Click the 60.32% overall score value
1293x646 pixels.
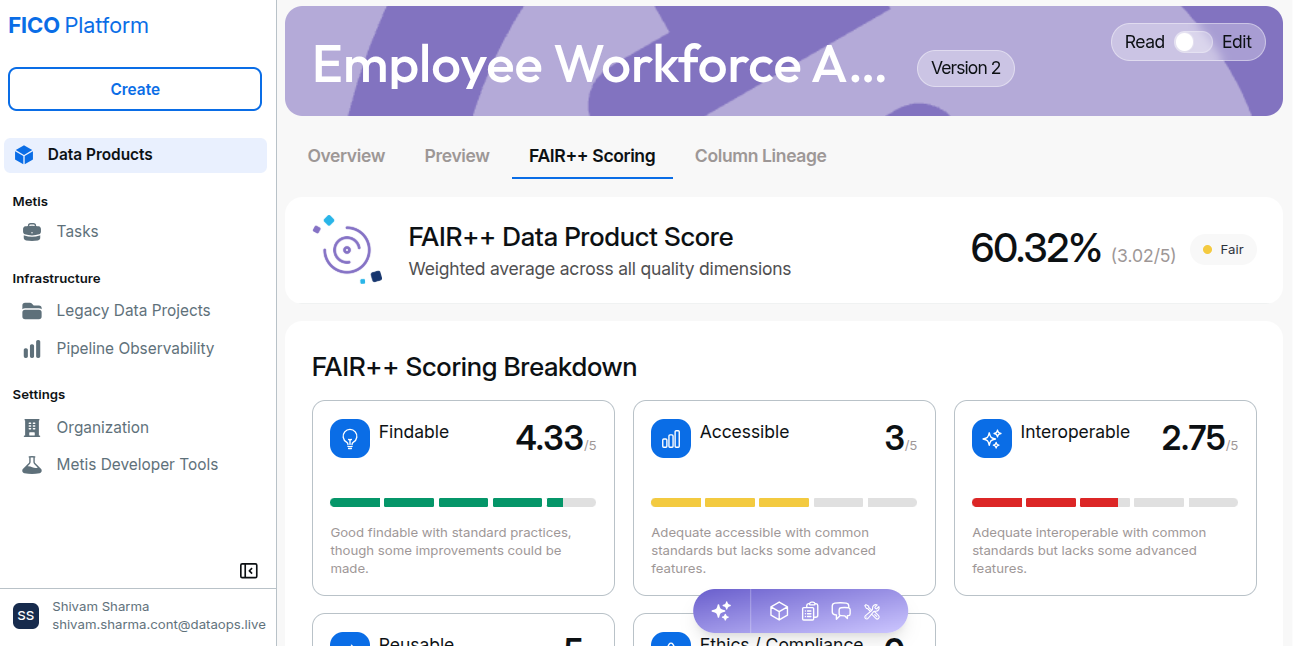click(1035, 249)
